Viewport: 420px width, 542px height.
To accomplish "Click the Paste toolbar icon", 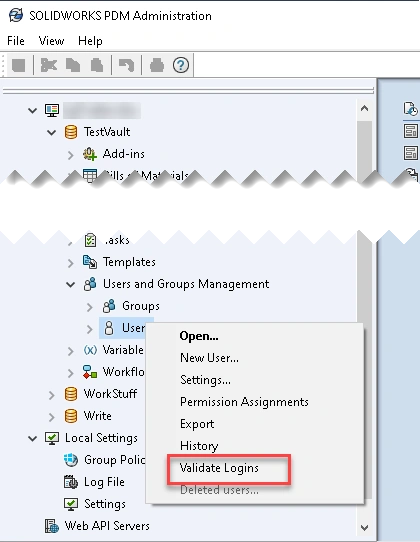I will pyautogui.click(x=97, y=65).
